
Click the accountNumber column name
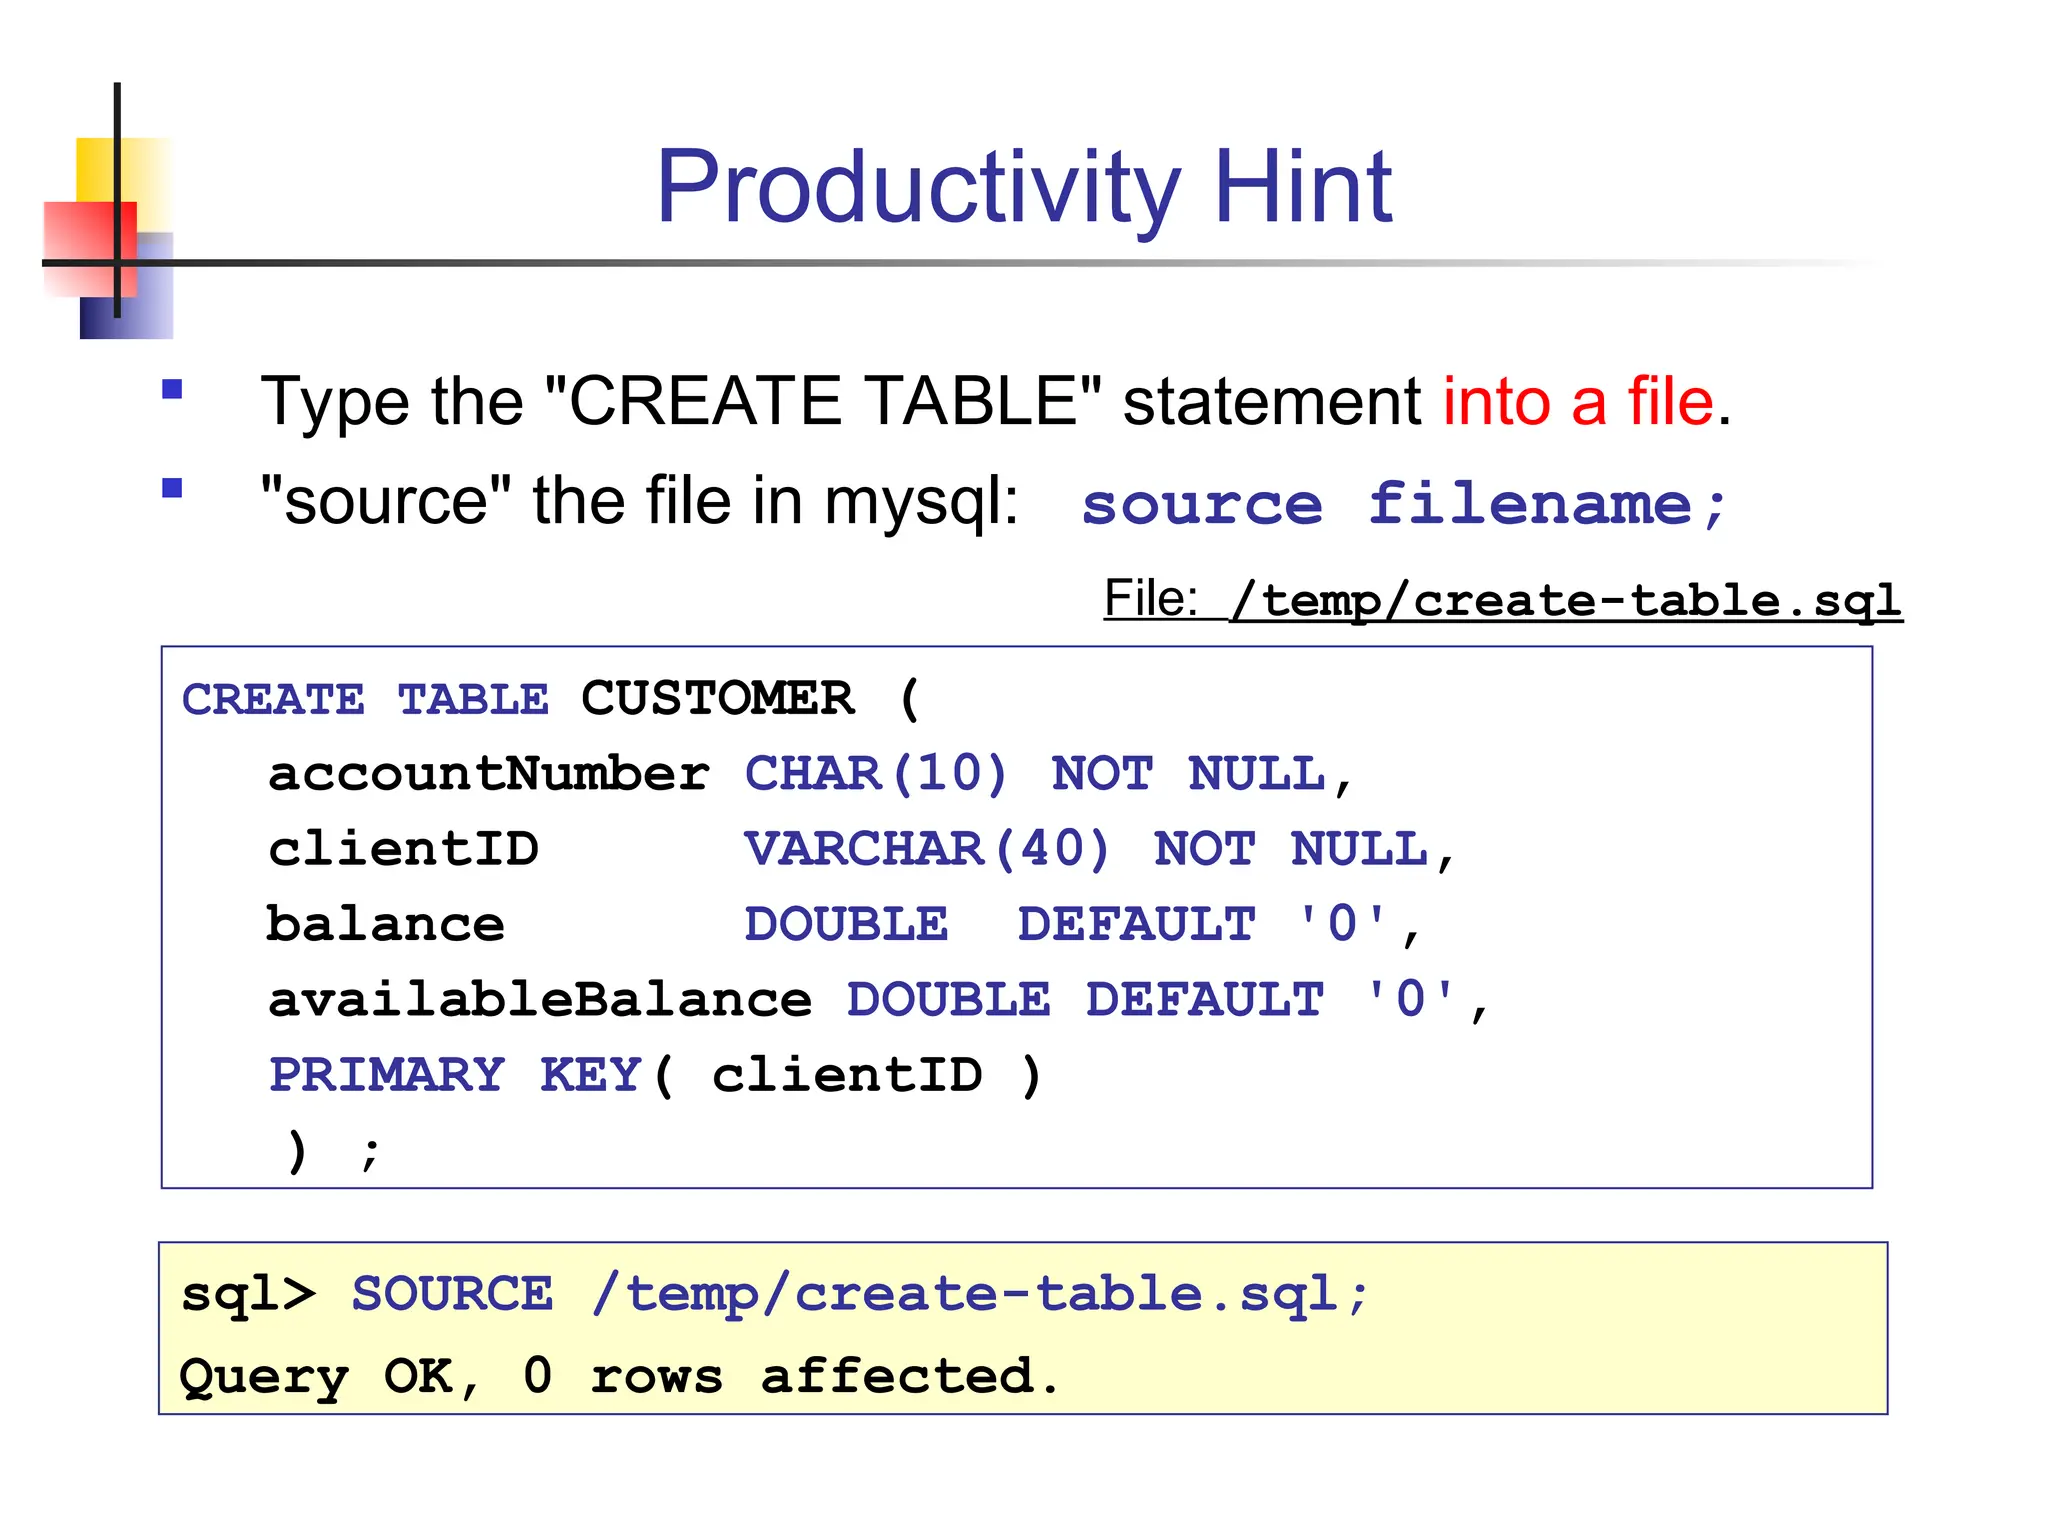coord(488,774)
